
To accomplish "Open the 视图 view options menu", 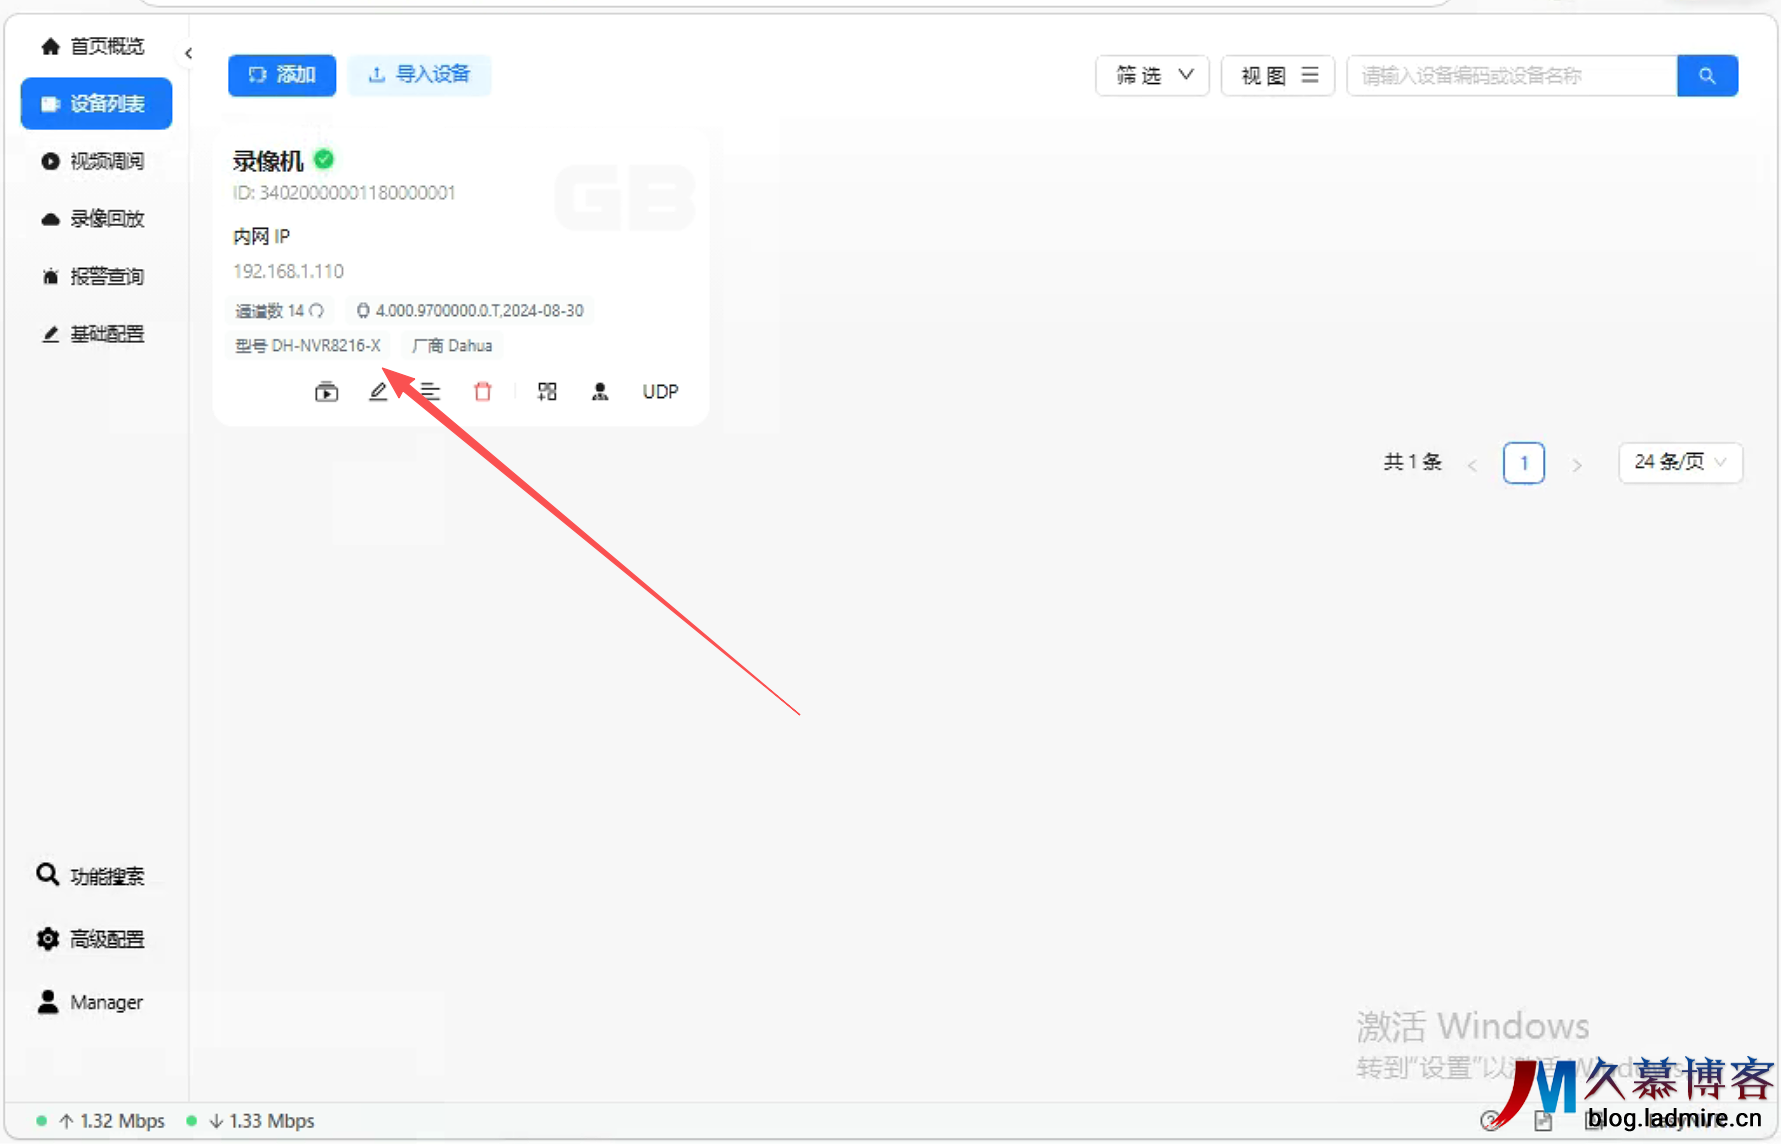I will (1278, 76).
